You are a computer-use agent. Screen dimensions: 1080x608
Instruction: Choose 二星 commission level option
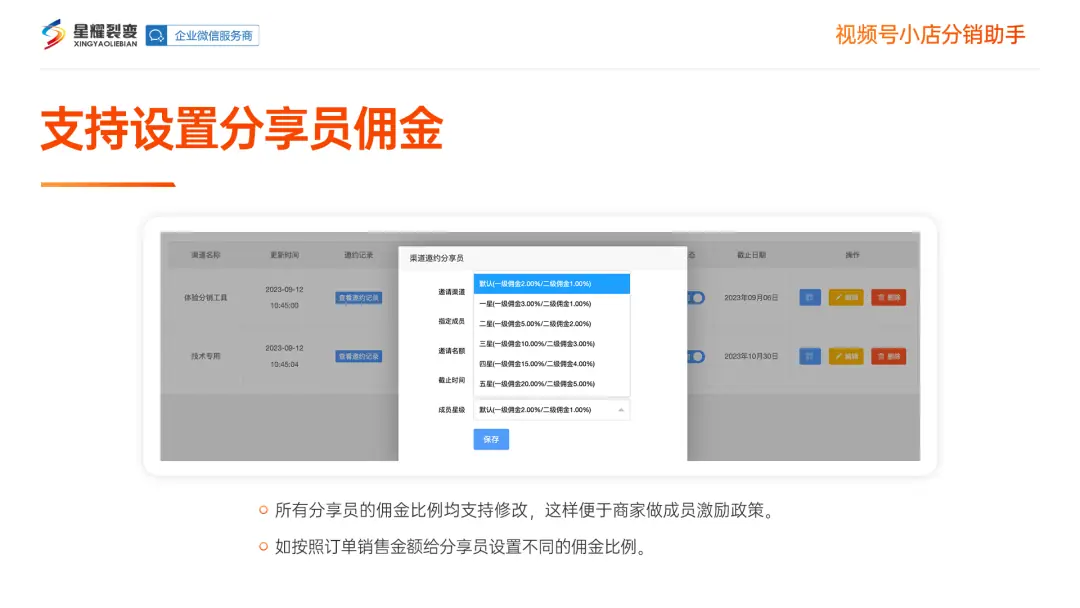(552, 324)
